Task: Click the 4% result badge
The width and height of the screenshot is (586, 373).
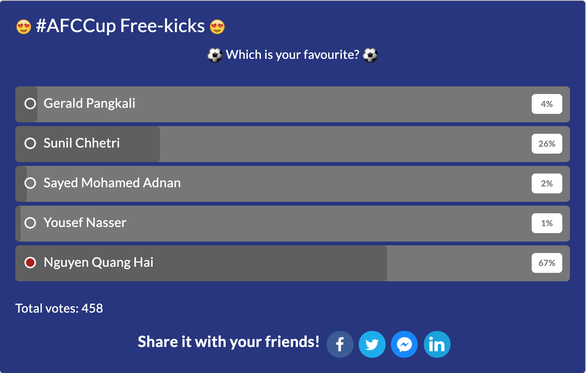Action: [547, 104]
